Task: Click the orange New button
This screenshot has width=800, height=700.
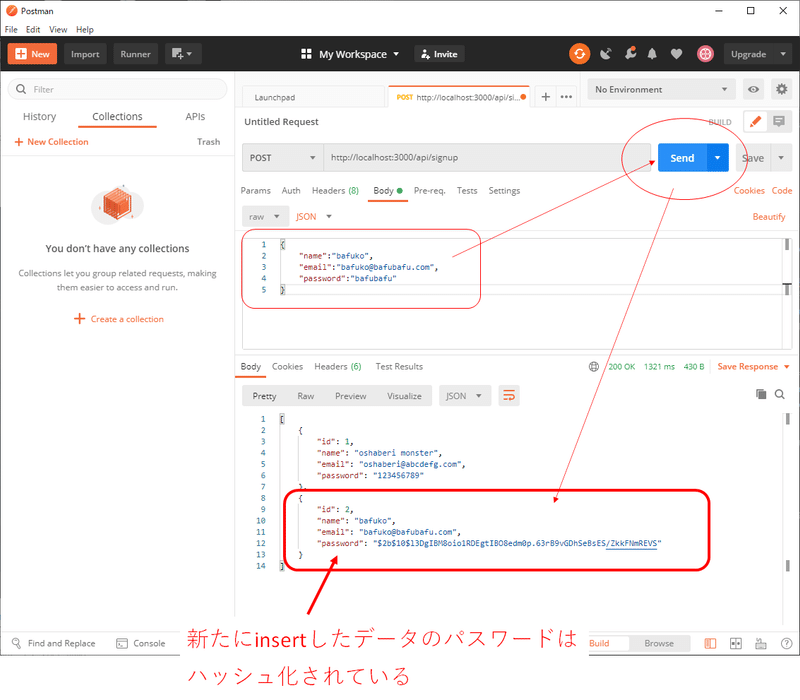Action: tap(32, 54)
